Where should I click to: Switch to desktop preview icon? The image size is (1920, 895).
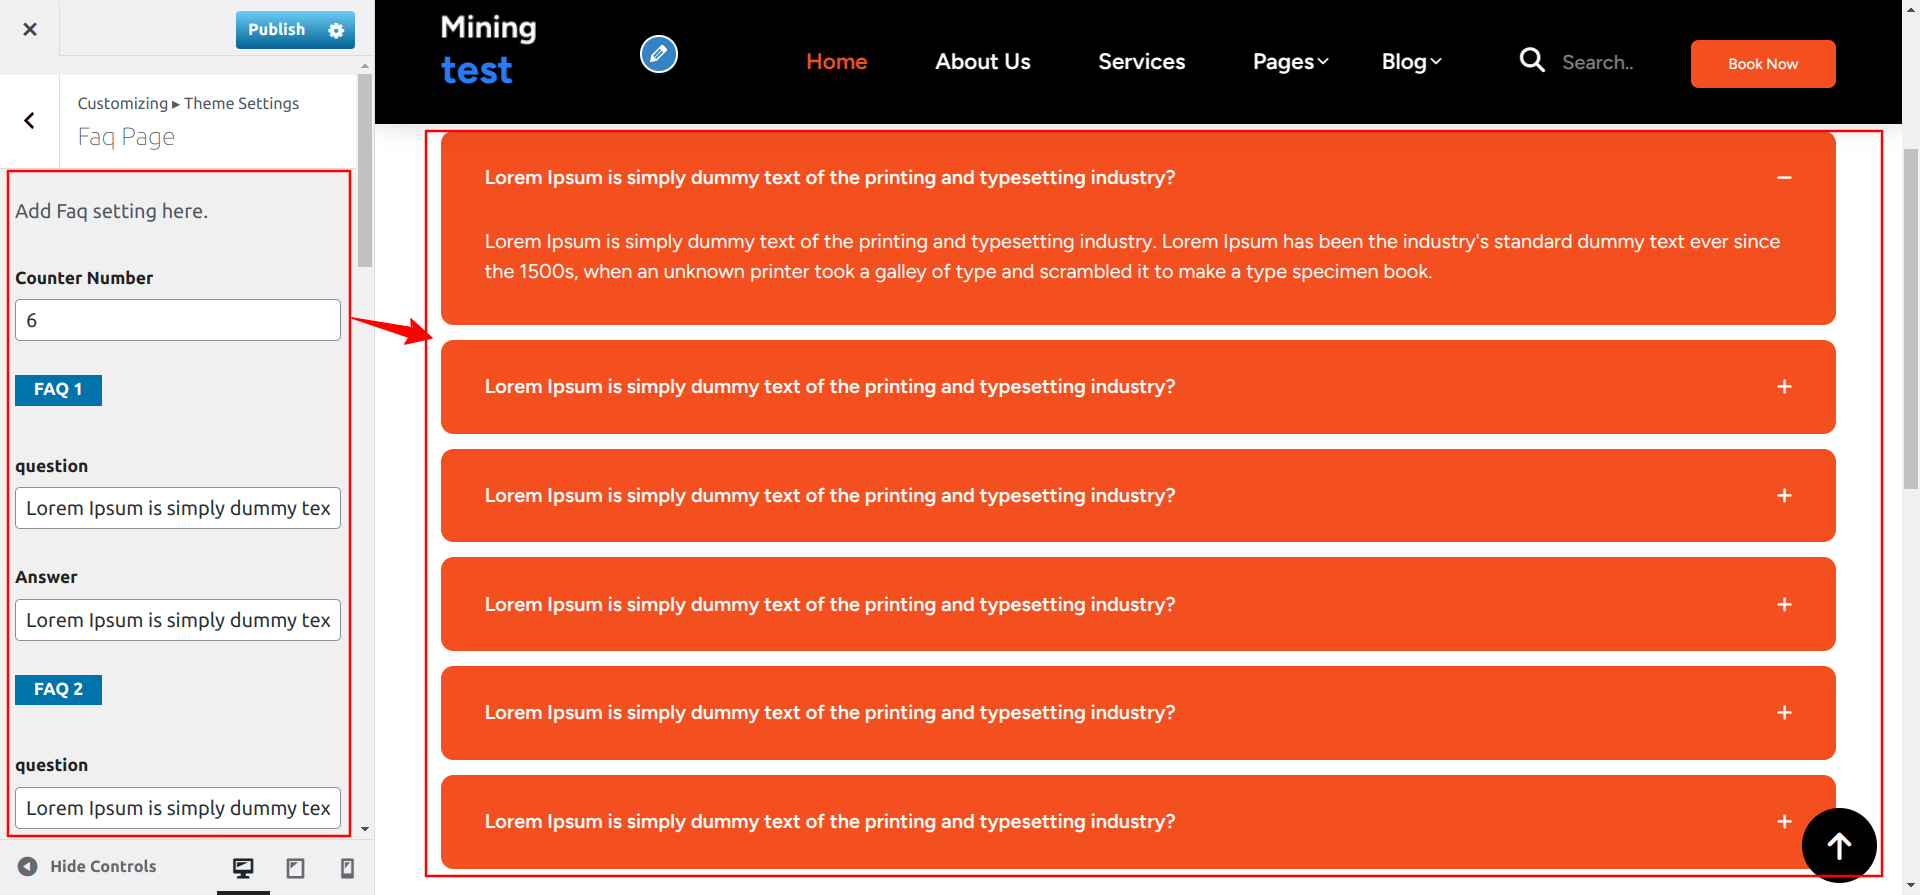243,868
